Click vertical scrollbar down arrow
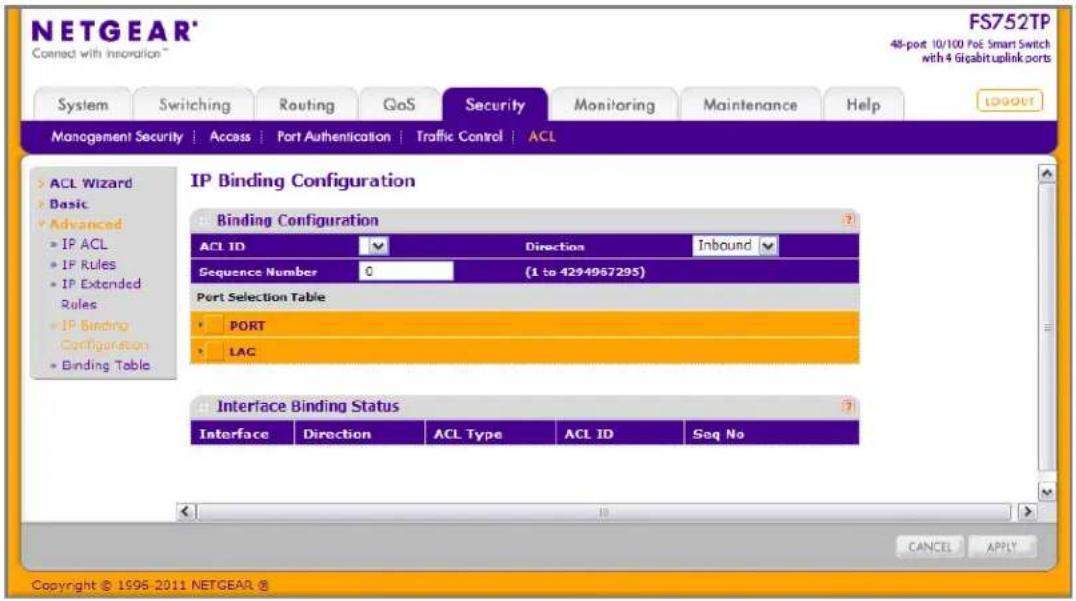The height and width of the screenshot is (601, 1076). pyautogui.click(x=1046, y=491)
